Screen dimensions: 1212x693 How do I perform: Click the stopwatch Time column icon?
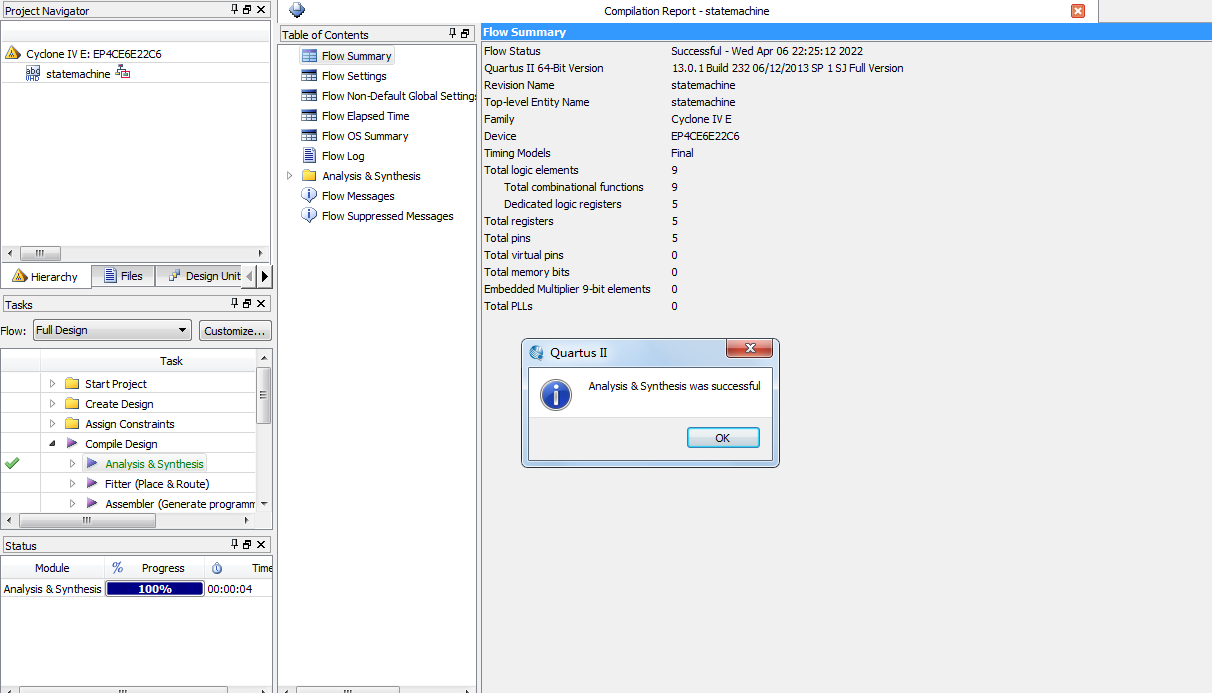tap(217, 568)
